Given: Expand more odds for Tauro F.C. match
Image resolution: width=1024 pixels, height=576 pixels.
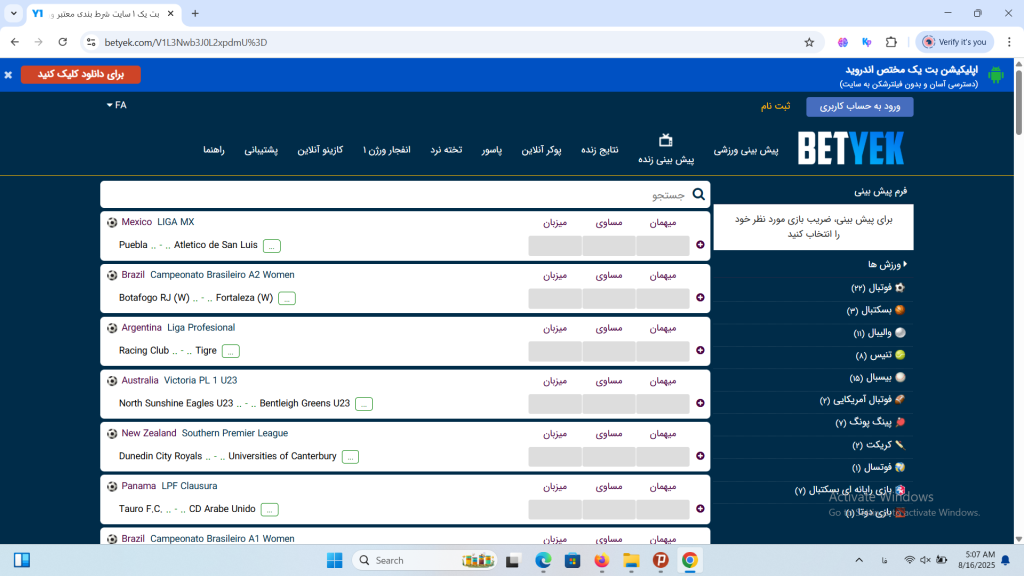Looking at the screenshot, I should [700, 509].
